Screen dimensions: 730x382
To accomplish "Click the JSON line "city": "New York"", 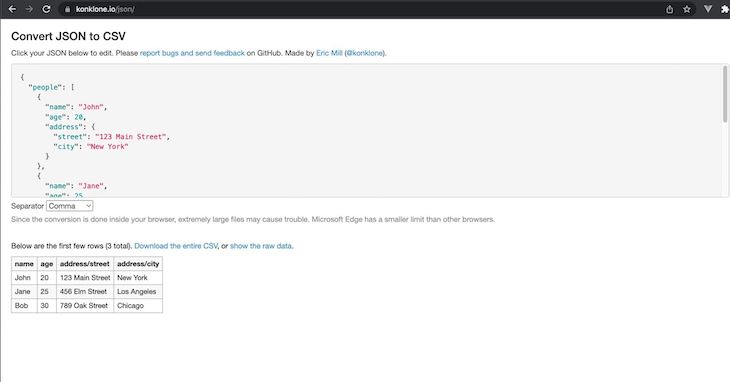I will pos(91,147).
